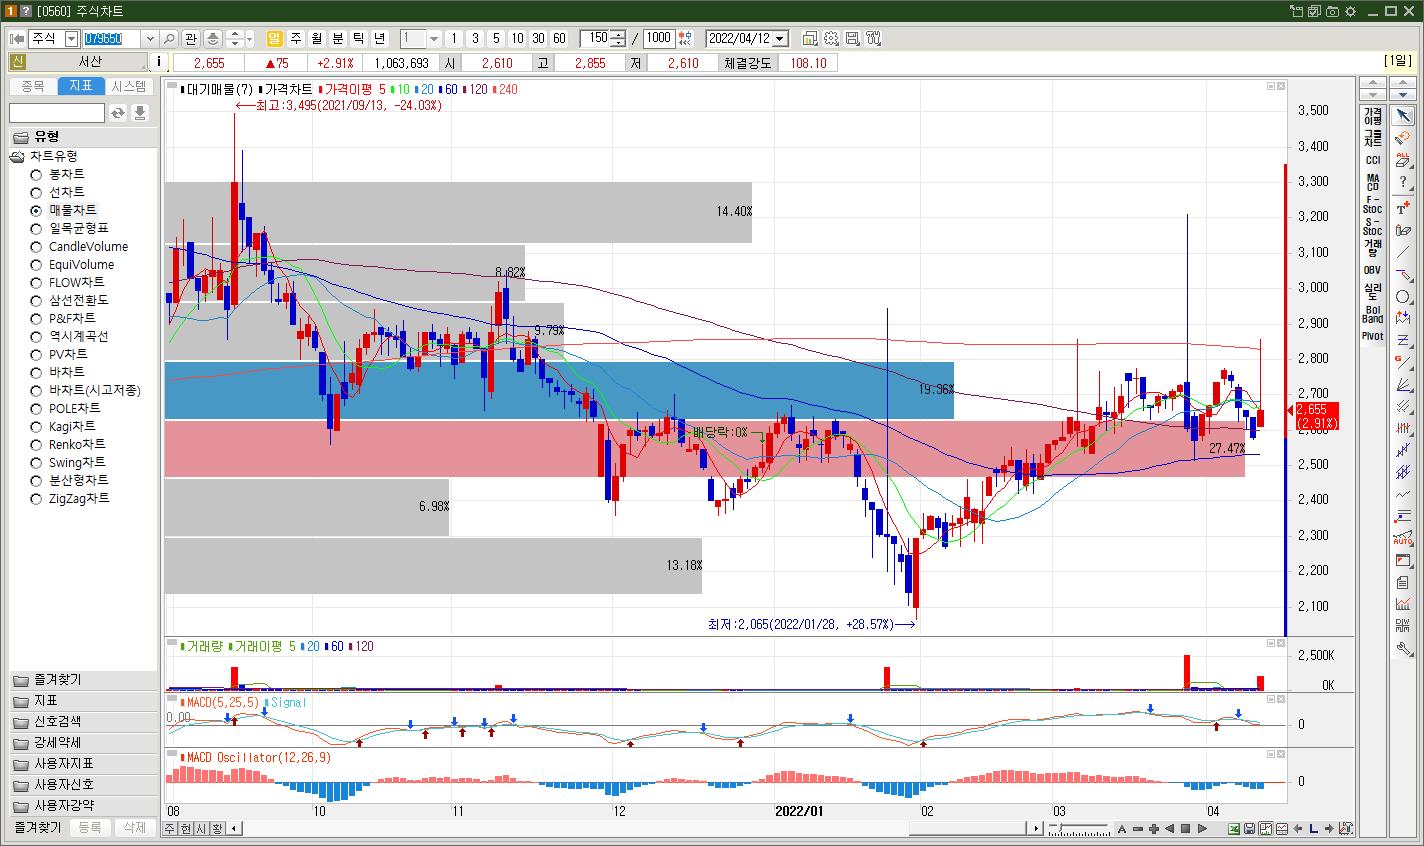Select the circle/ellipse drawing tool

coord(1404,297)
